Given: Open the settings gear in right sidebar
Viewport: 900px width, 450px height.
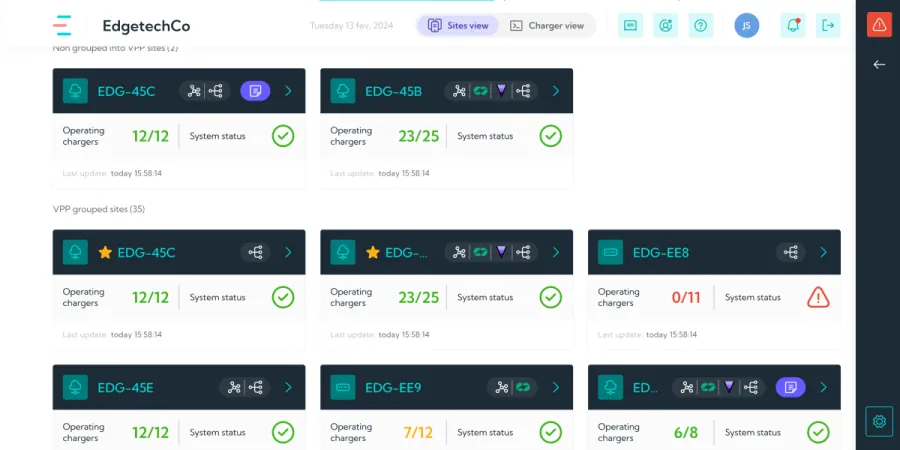Looking at the screenshot, I should (x=879, y=421).
